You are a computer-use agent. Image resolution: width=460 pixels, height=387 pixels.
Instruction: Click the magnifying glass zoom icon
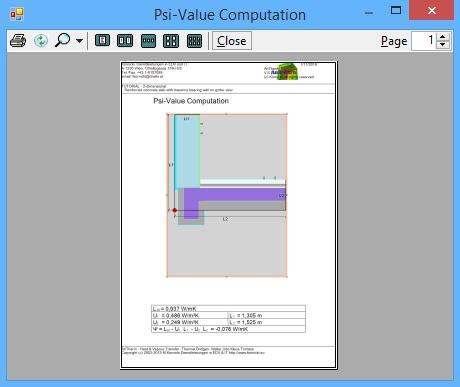coord(62,40)
